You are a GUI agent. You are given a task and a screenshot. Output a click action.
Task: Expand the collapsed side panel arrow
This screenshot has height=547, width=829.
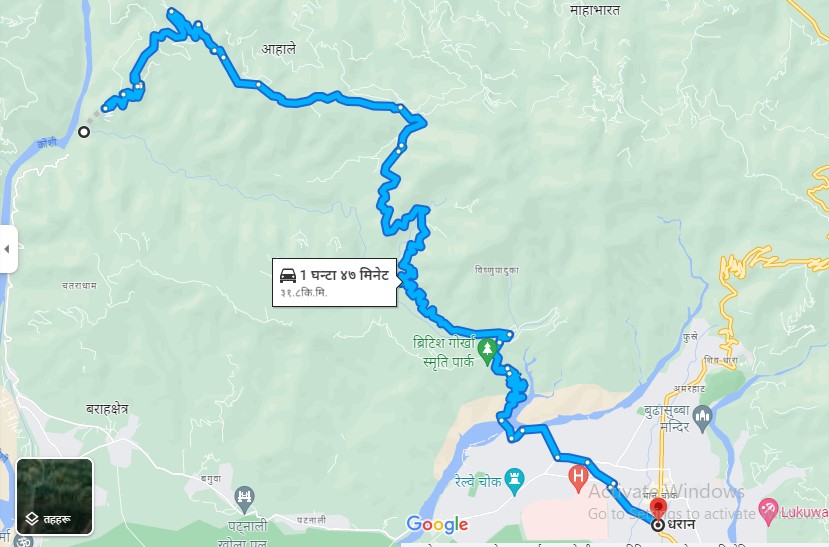click(7, 249)
